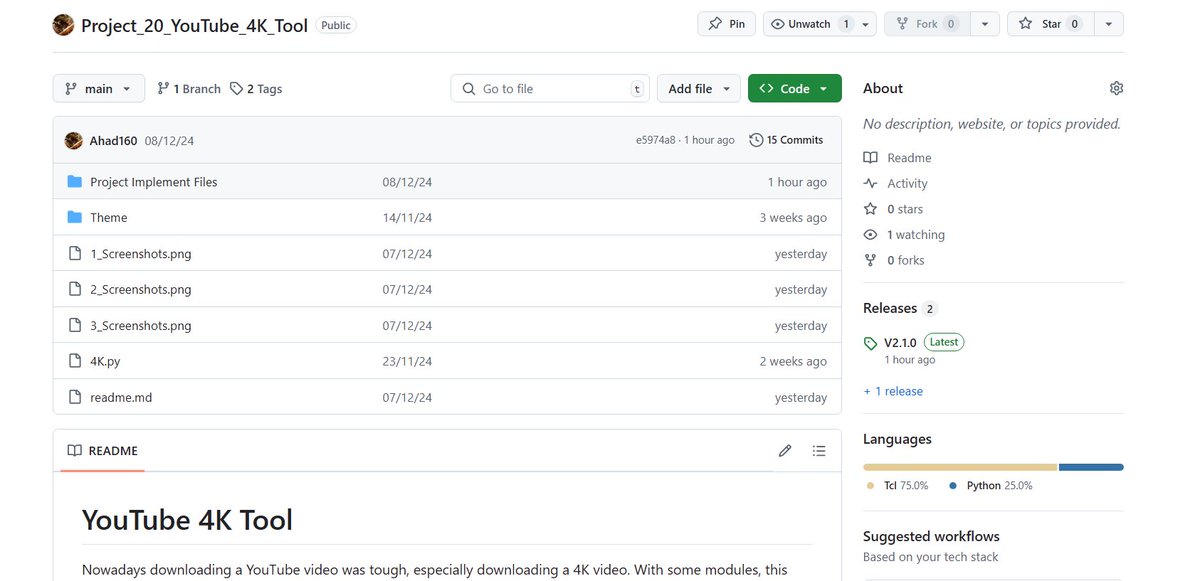View the 2 Tags link
1200x581 pixels.
point(256,89)
